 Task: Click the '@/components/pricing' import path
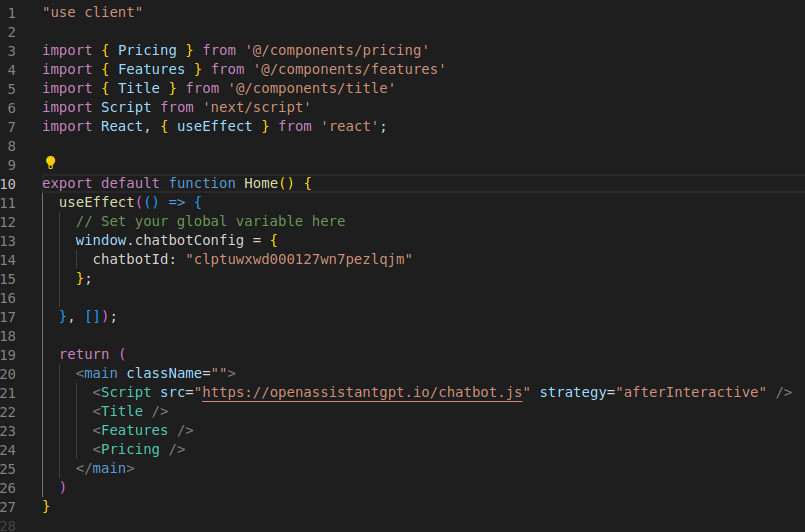point(337,50)
